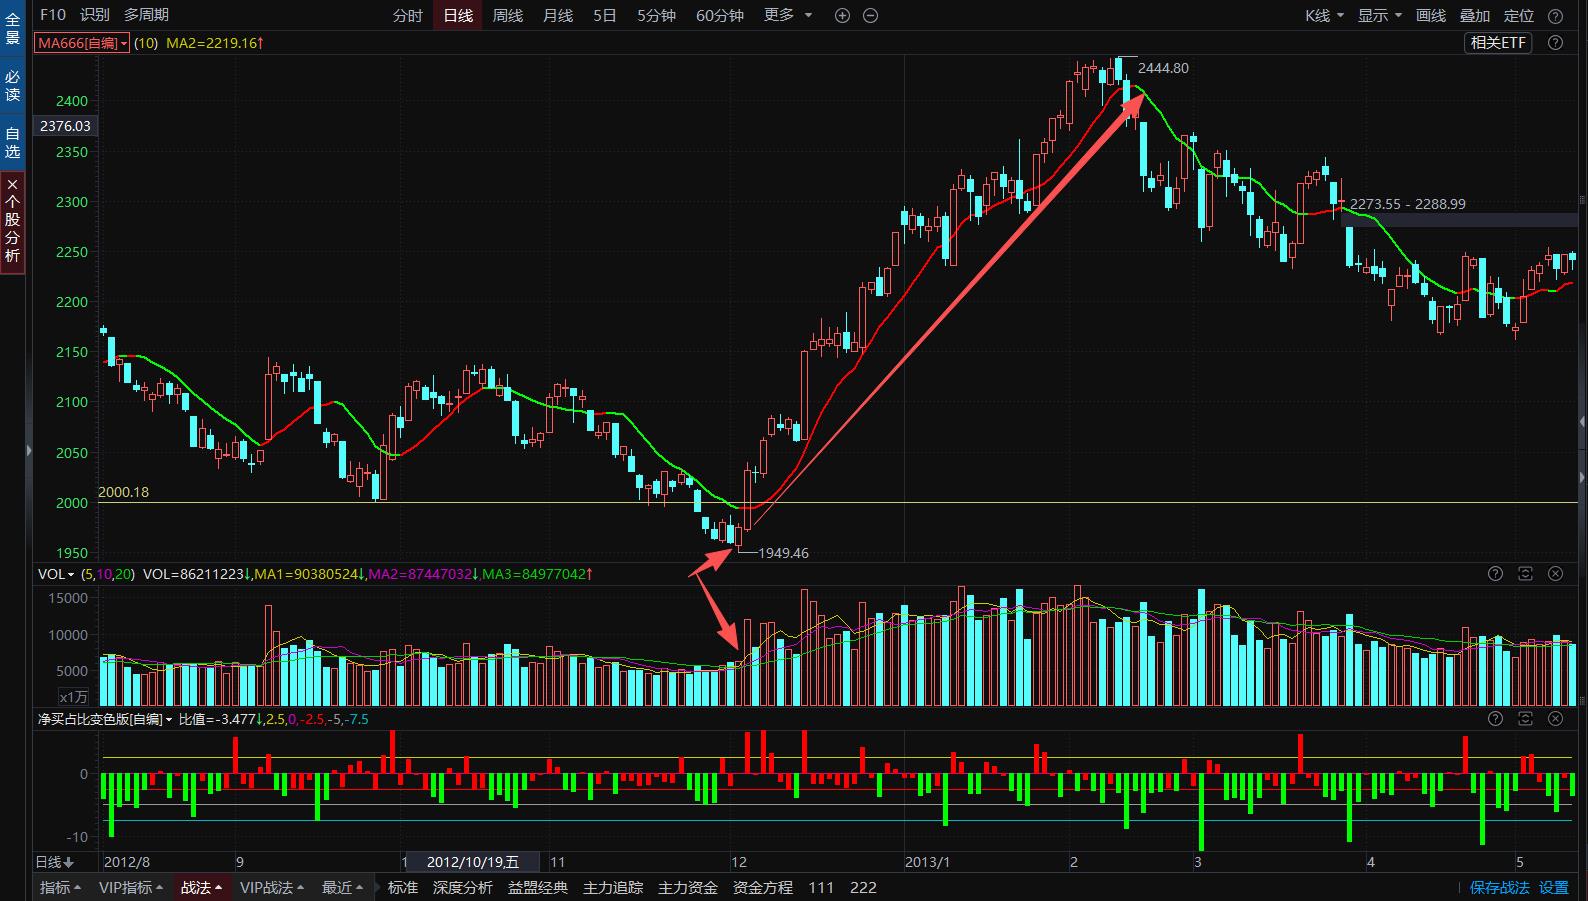
Task: Collapse the left sidebar with the edge arrow
Action: pos(29,451)
